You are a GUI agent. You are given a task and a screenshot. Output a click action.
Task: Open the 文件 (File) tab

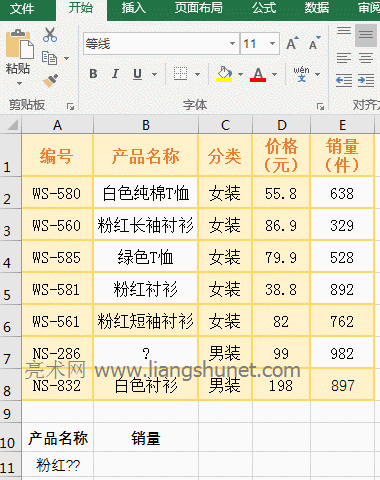pos(22,9)
